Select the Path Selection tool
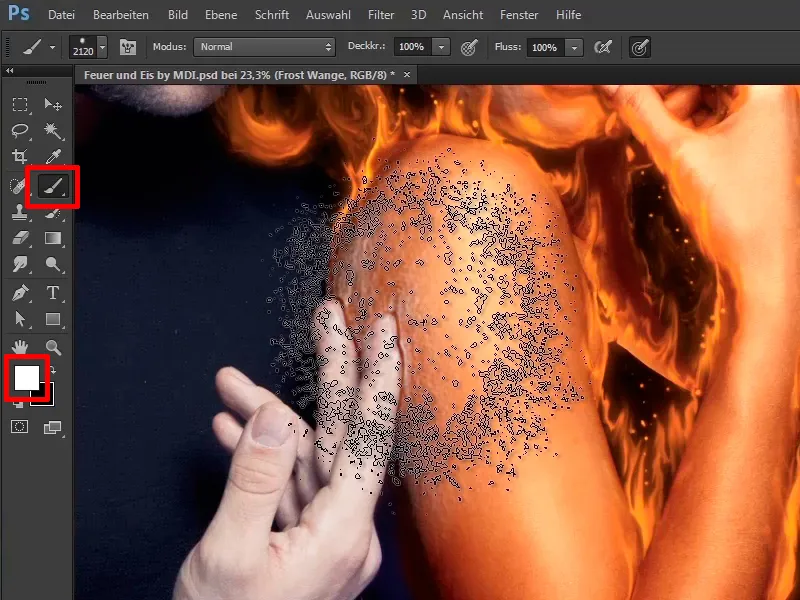 click(x=20, y=318)
